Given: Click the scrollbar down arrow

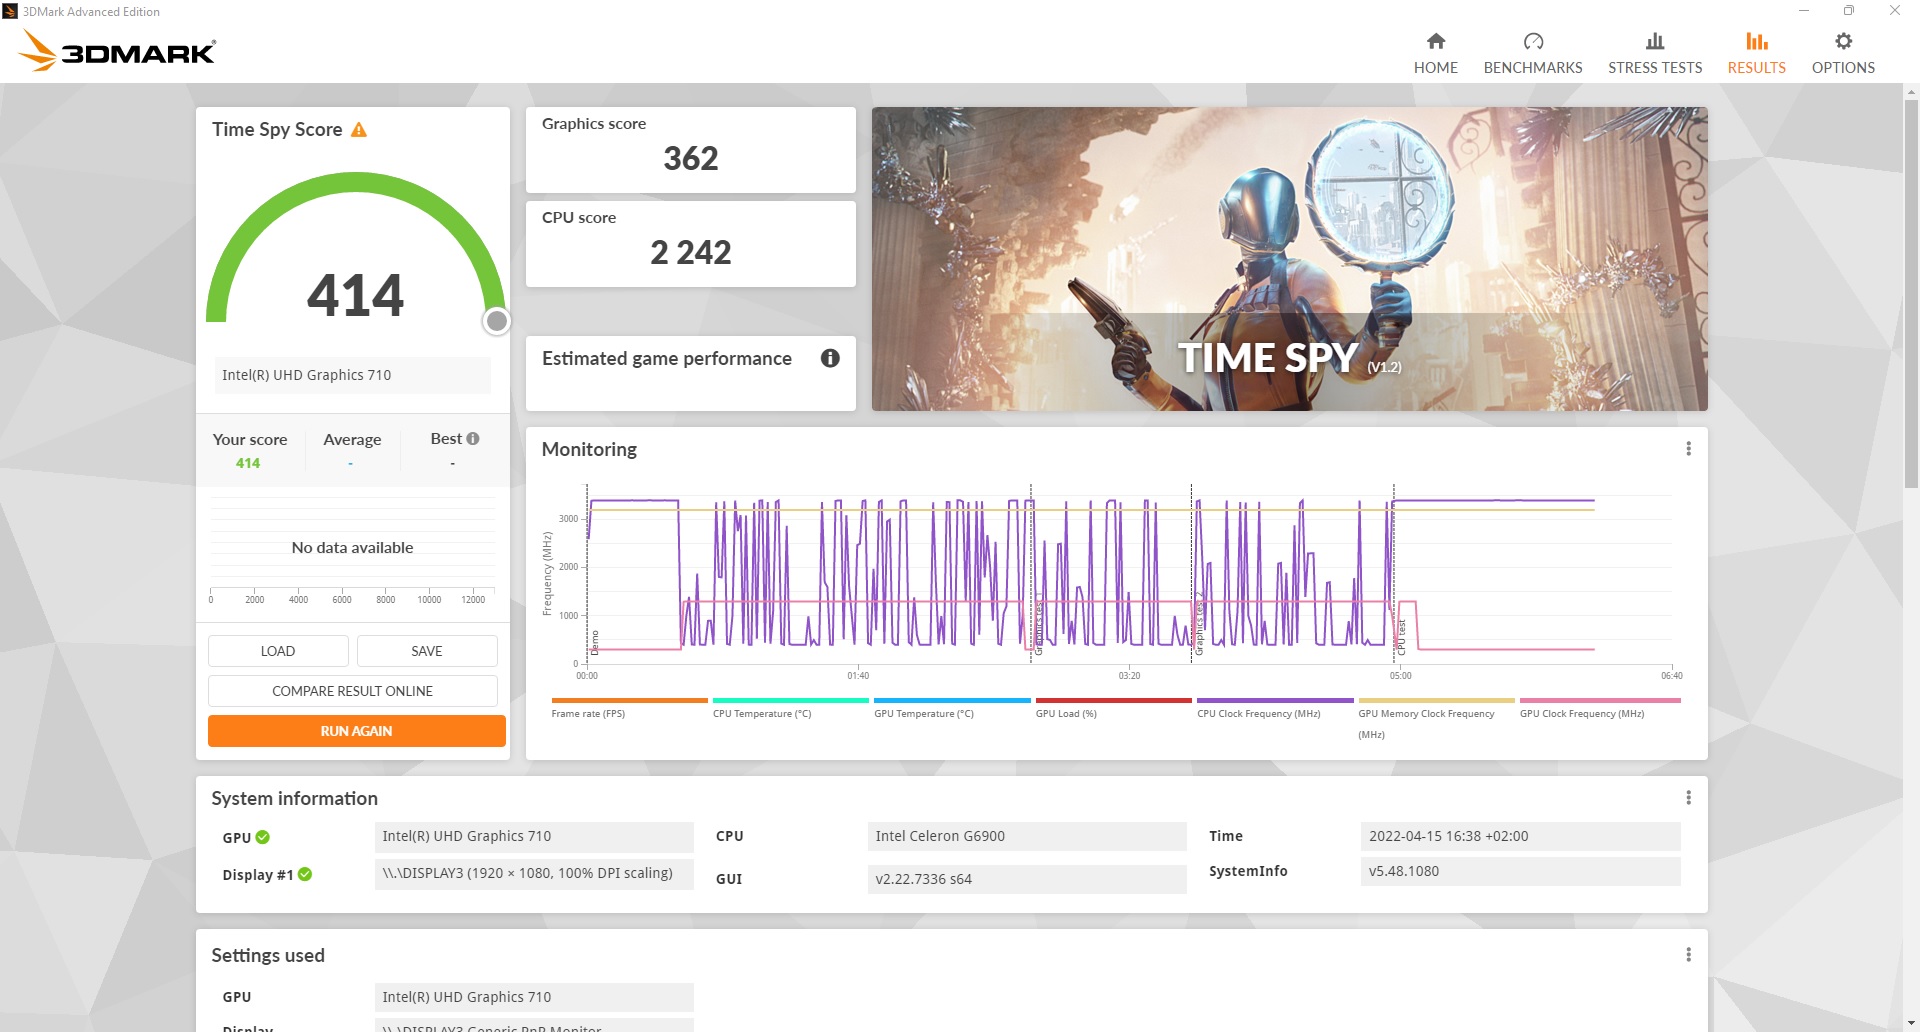Looking at the screenshot, I should [1911, 1023].
